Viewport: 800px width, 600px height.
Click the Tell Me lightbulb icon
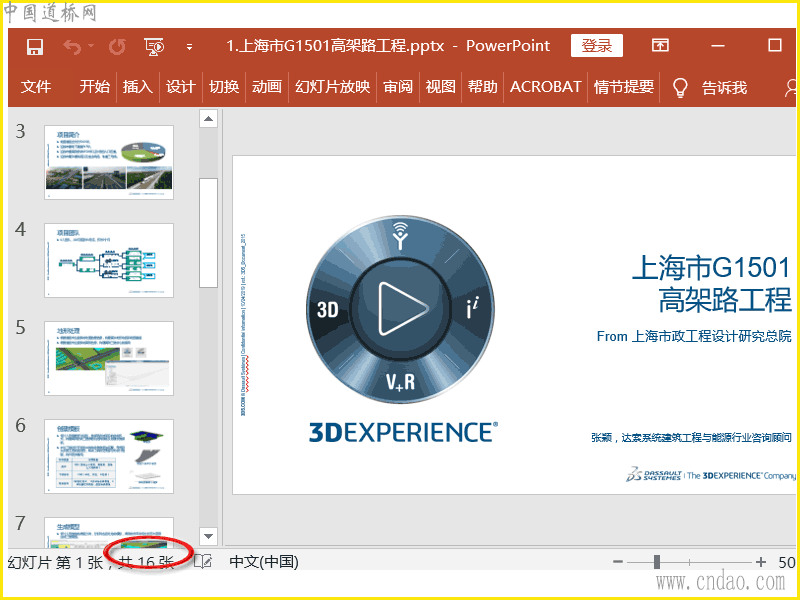click(x=680, y=88)
